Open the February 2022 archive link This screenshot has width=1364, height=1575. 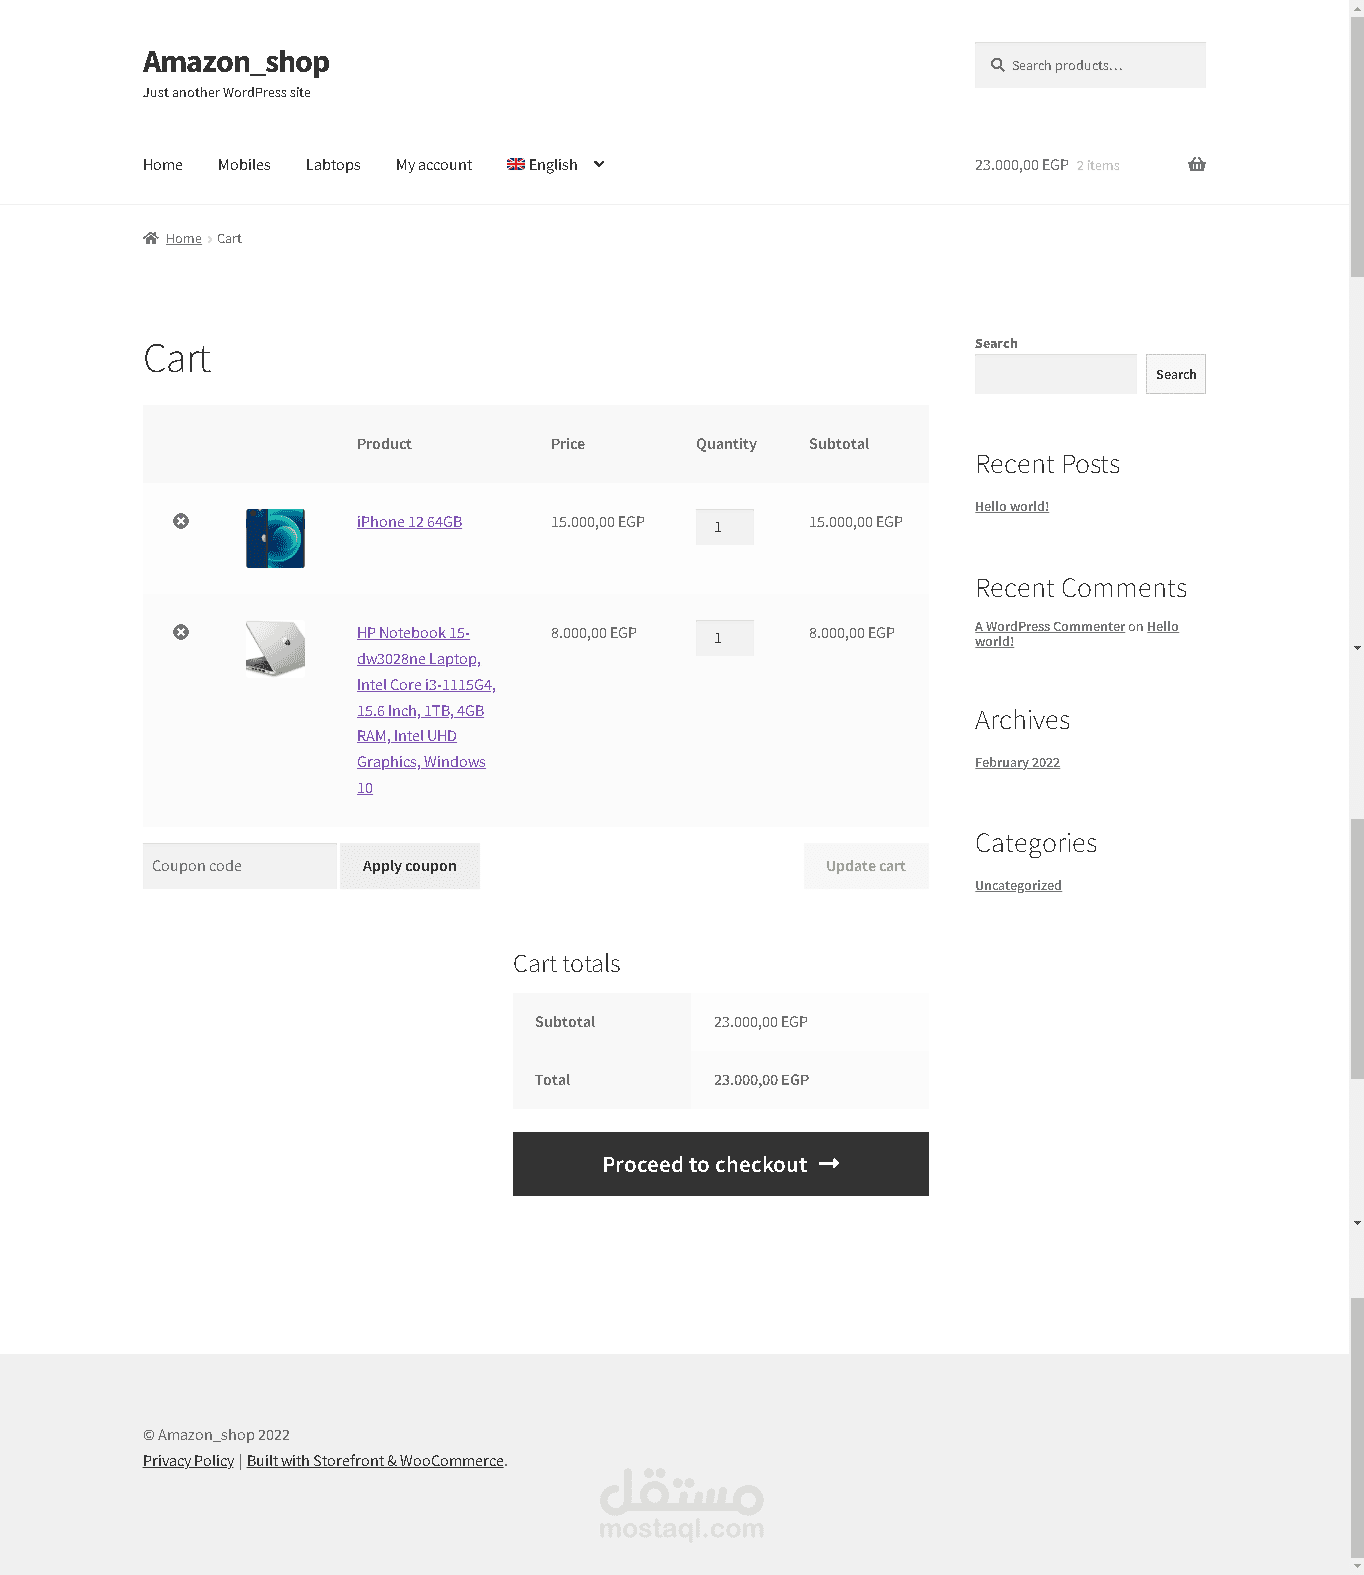click(x=1017, y=763)
